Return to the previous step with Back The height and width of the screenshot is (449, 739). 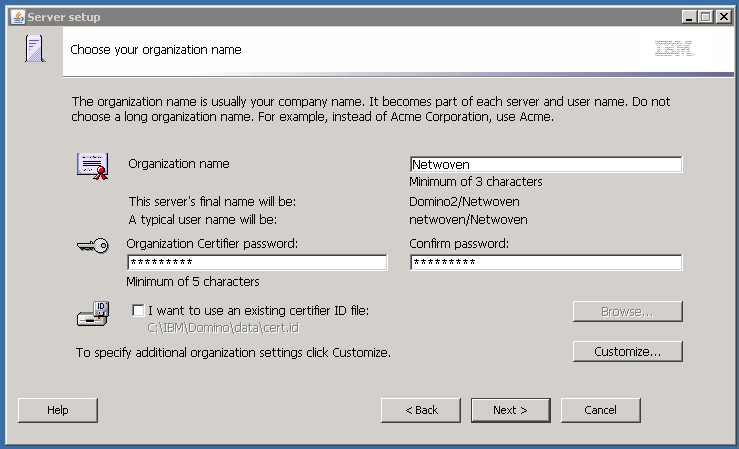pos(421,410)
